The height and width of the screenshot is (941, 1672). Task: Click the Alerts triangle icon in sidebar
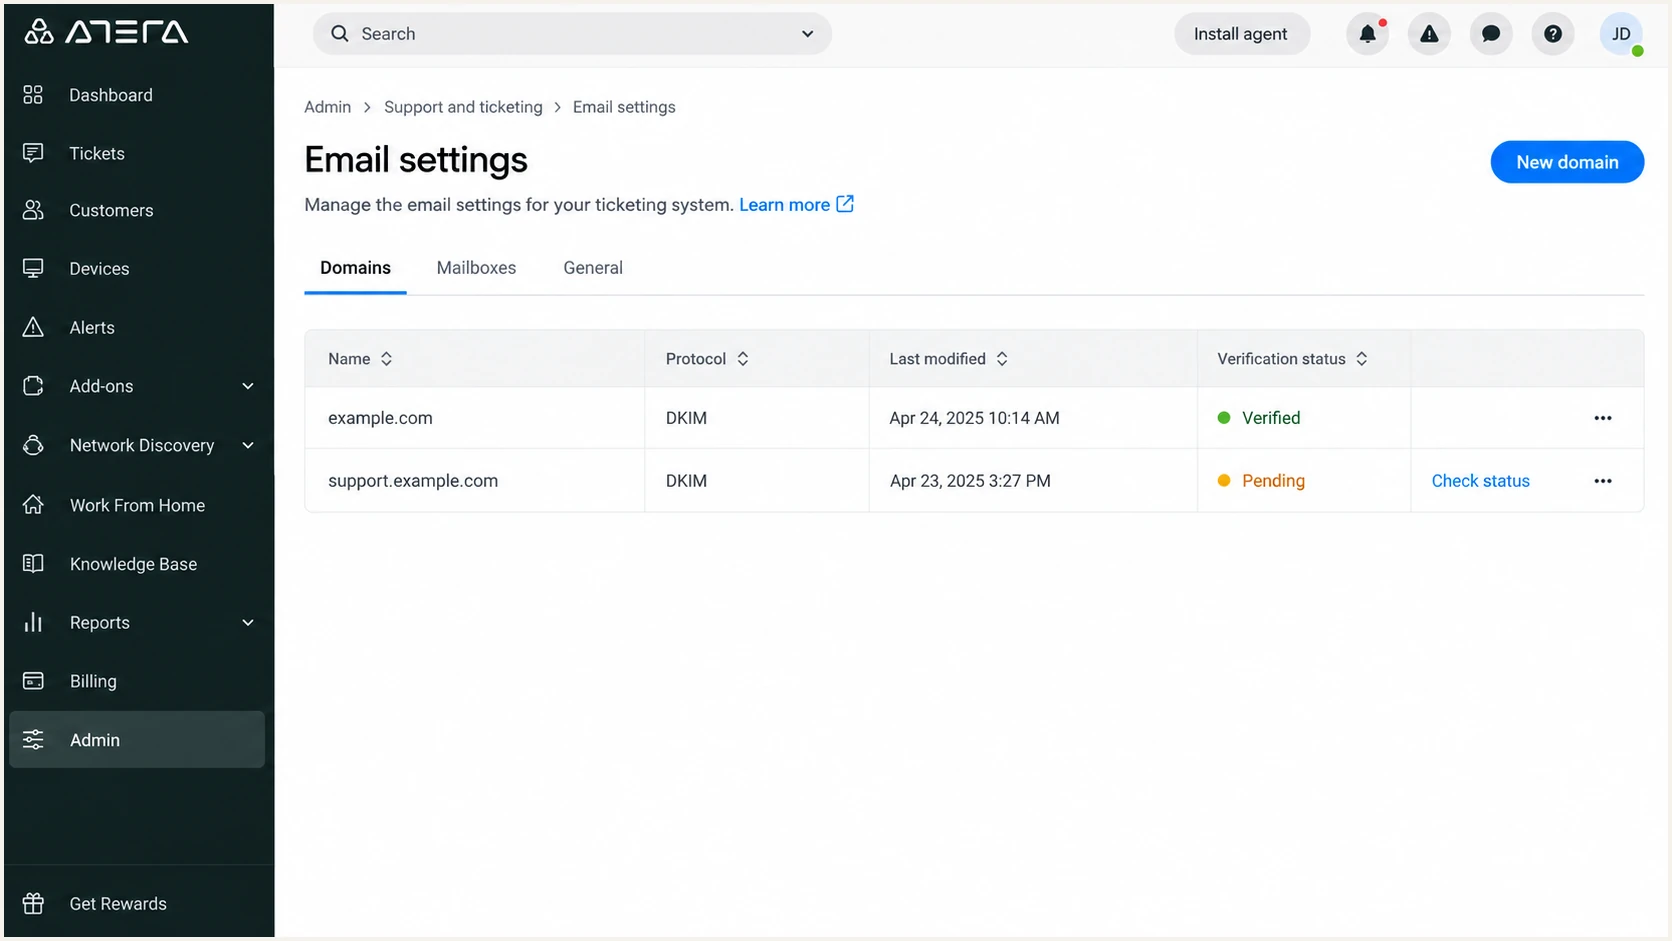click(33, 327)
